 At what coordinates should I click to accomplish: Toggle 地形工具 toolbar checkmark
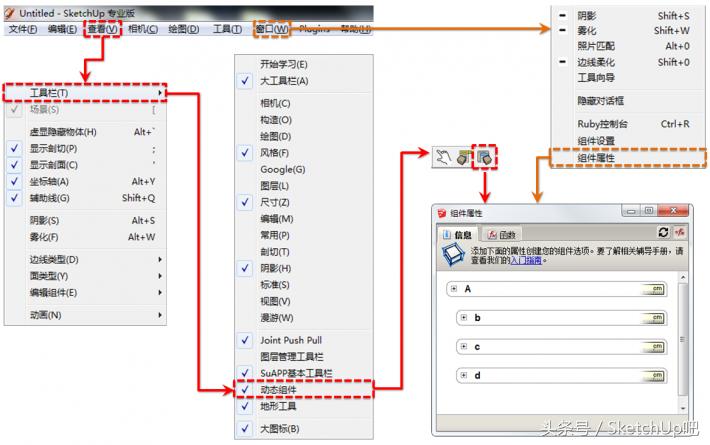pyautogui.click(x=245, y=406)
